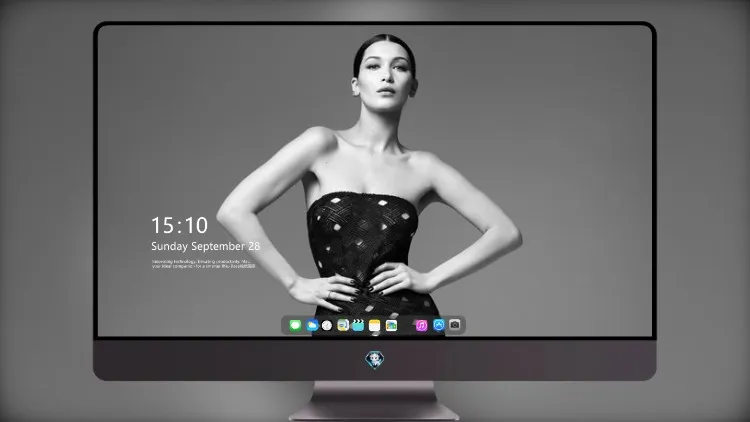Open the Photos gallery app in dock
750x422 pixels.
point(391,325)
